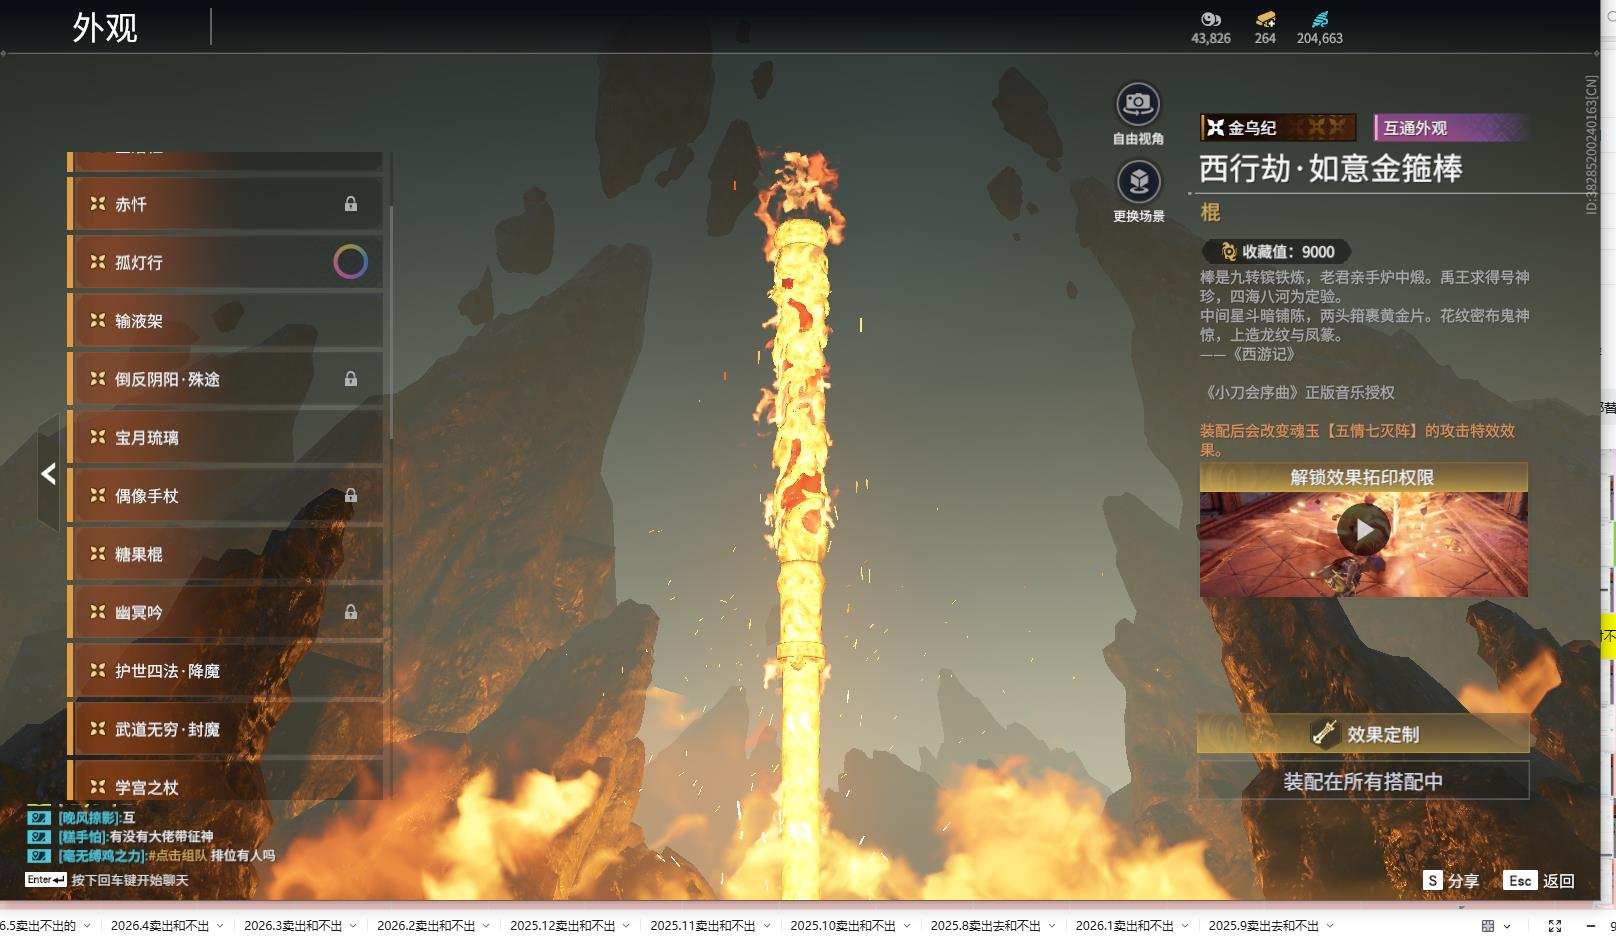Screen dimensions: 1616x939
Task: Click the 收藏值 9000 badge
Action: [1276, 252]
